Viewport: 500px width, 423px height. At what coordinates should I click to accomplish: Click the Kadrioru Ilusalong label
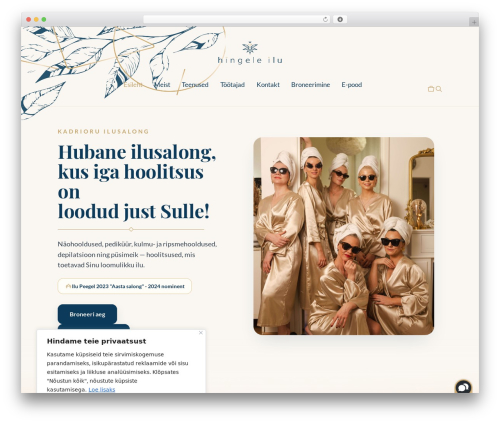tap(103, 131)
